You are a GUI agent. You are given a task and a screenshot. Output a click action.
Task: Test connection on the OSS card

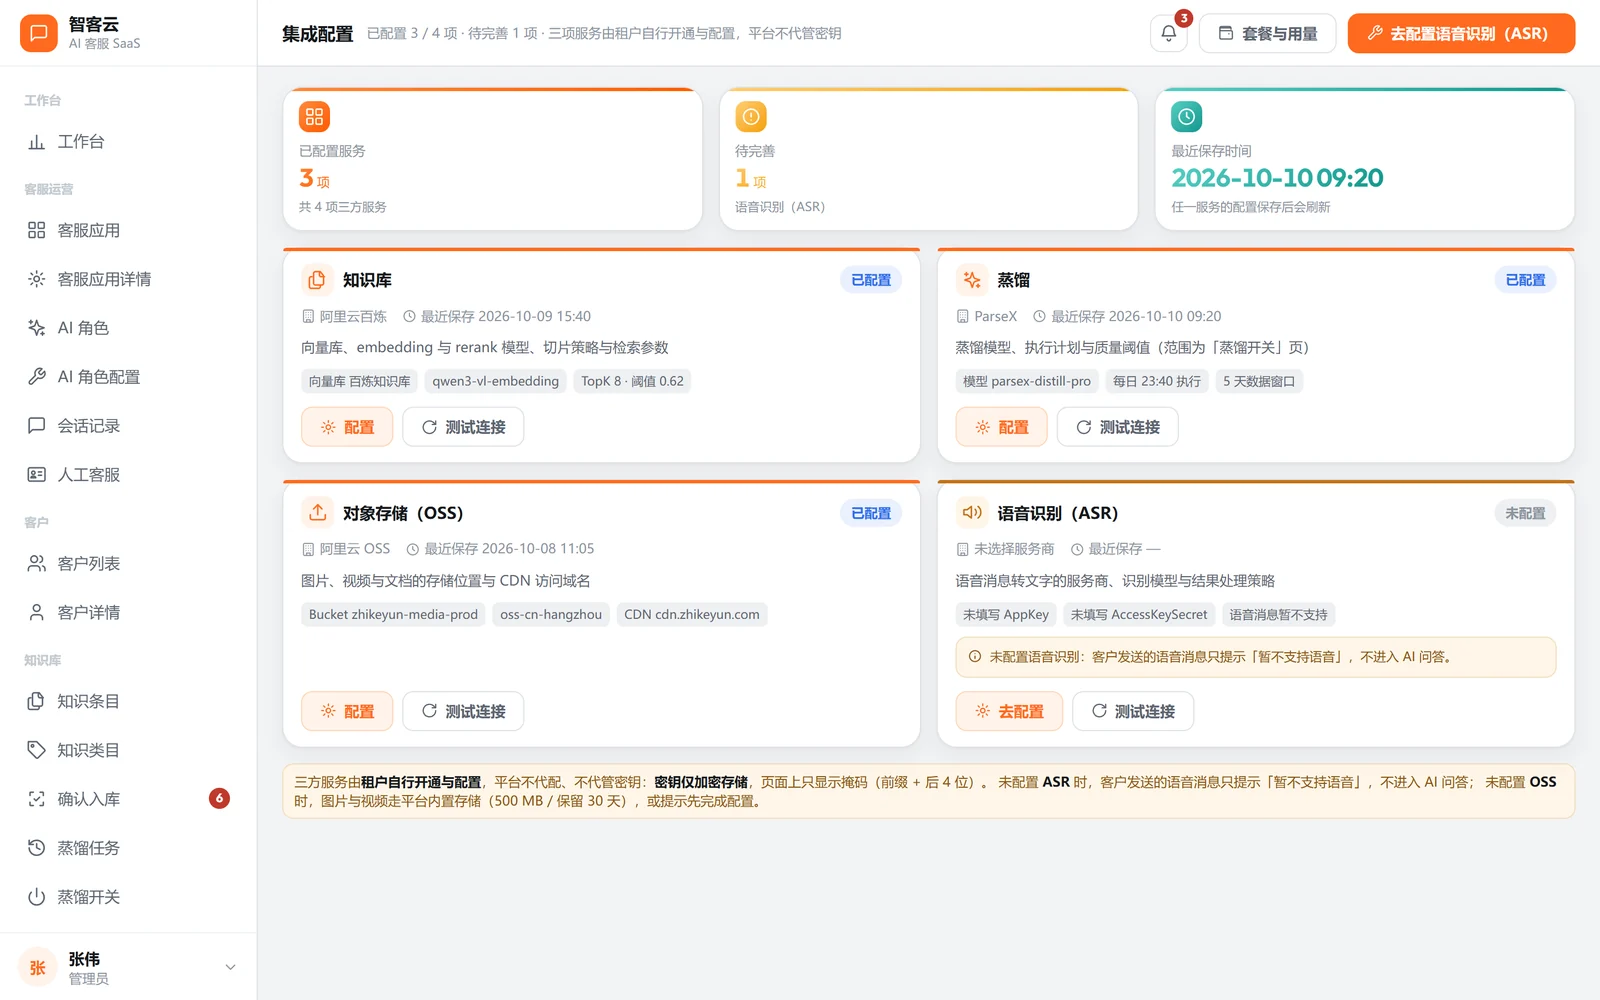pyautogui.click(x=463, y=711)
